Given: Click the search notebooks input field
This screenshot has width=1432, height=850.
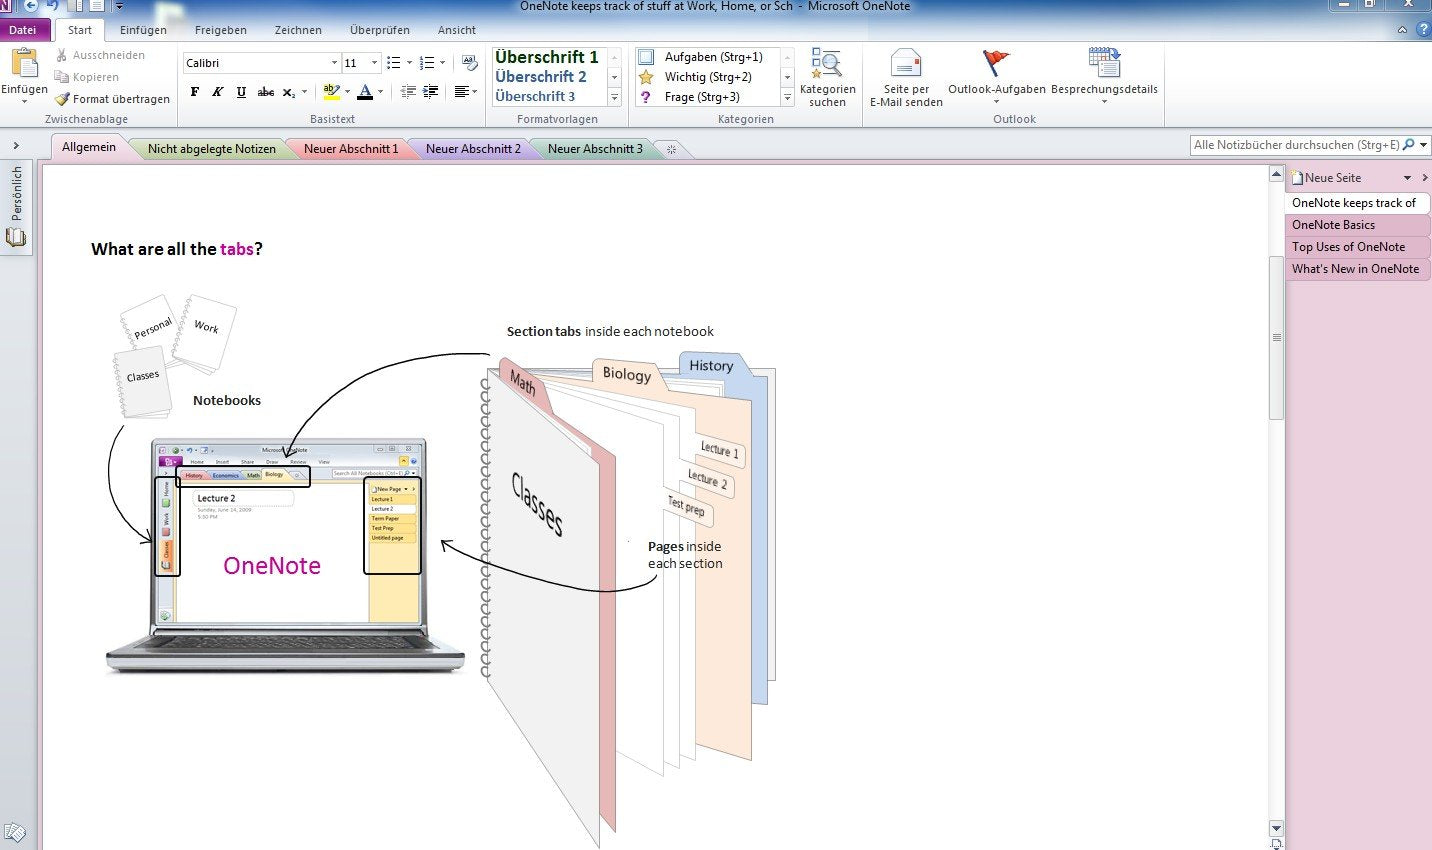Looking at the screenshot, I should pyautogui.click(x=1295, y=145).
